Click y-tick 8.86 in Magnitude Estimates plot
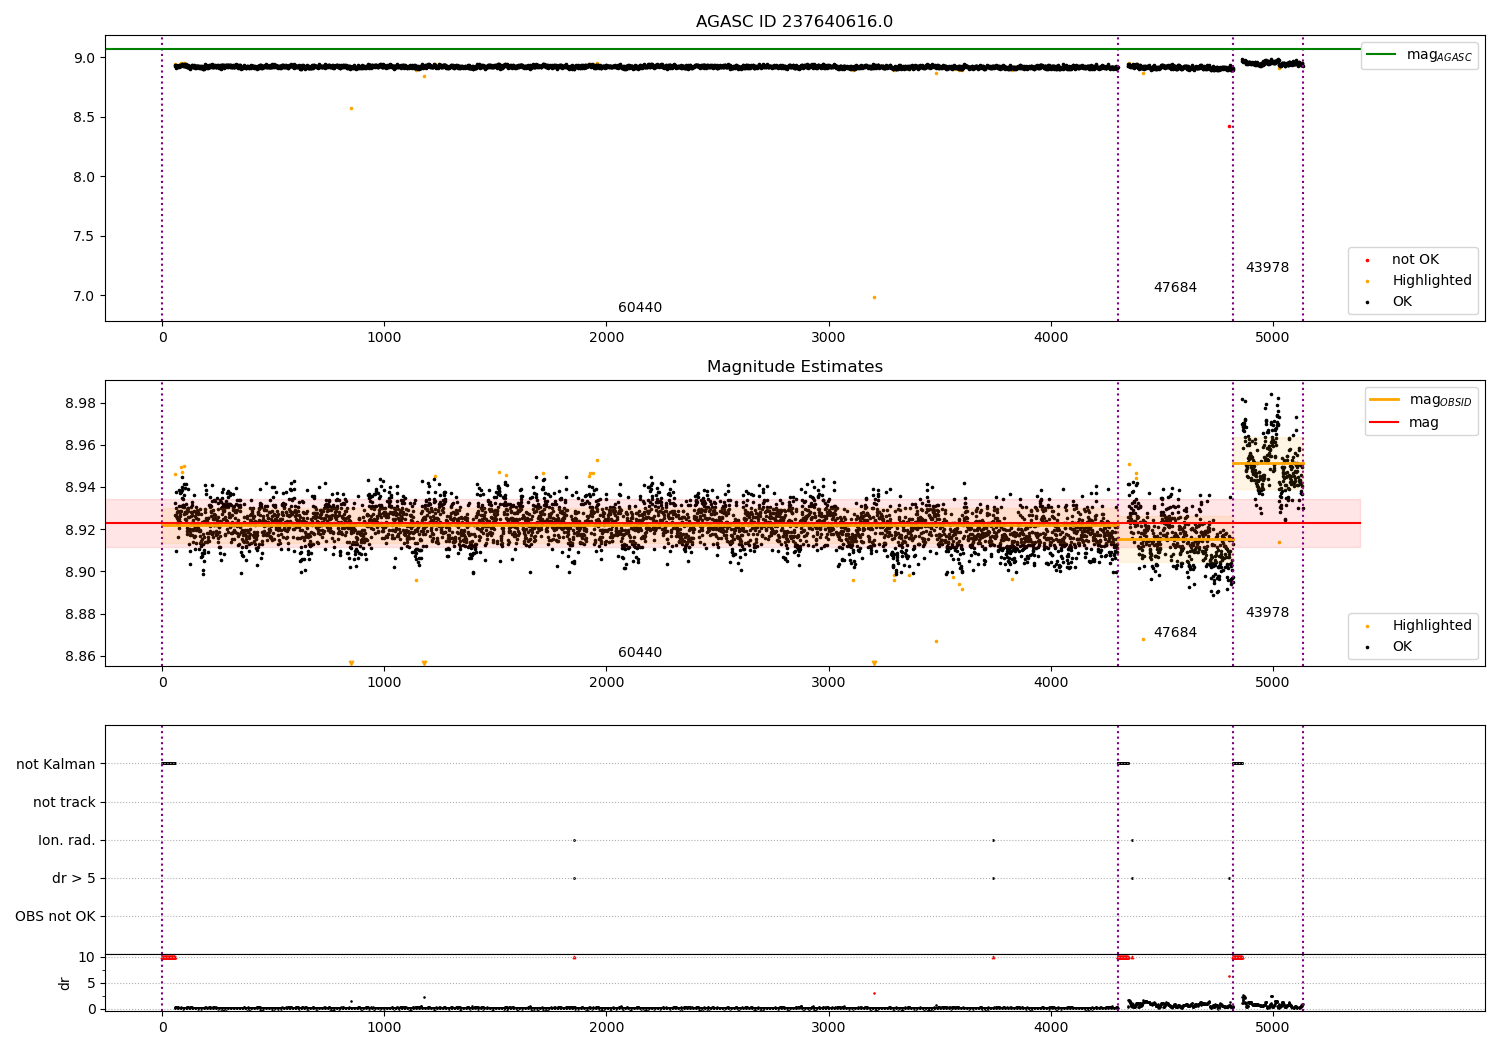This screenshot has width=1500, height=1050. click(79, 657)
